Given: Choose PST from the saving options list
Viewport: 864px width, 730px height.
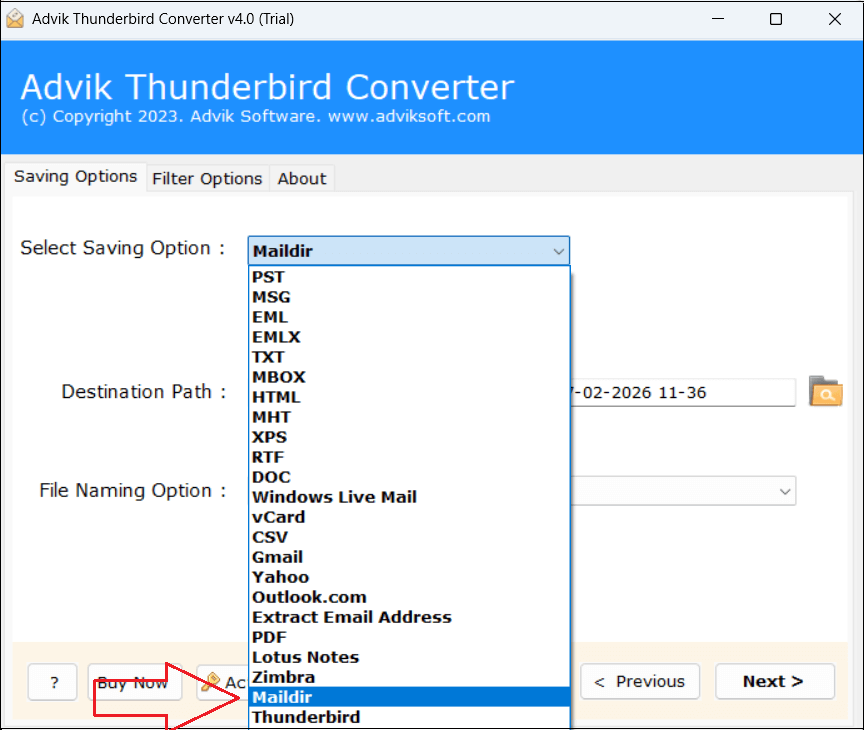Looking at the screenshot, I should (x=268, y=277).
